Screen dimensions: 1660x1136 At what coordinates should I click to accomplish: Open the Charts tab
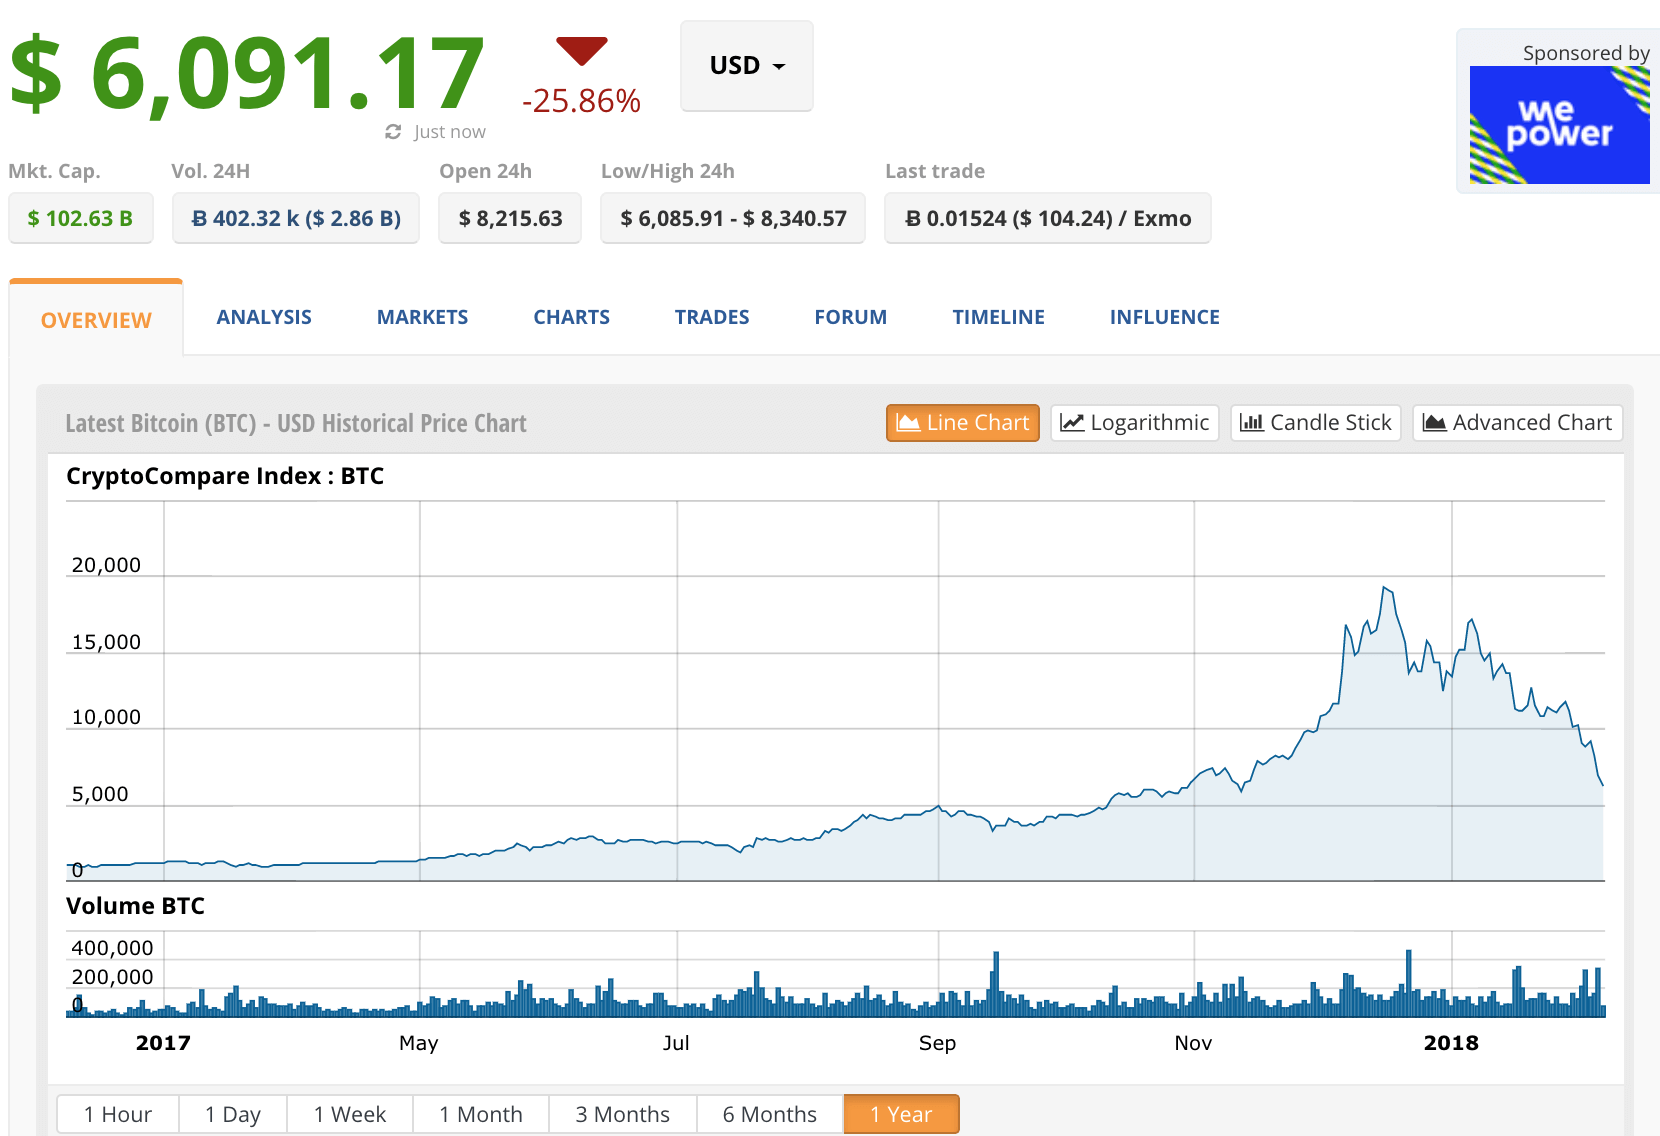[x=571, y=317]
